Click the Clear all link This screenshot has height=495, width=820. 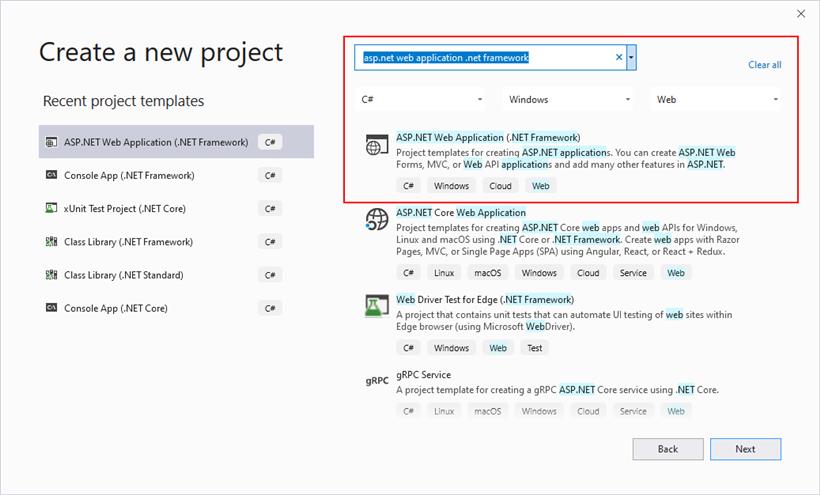tap(765, 65)
